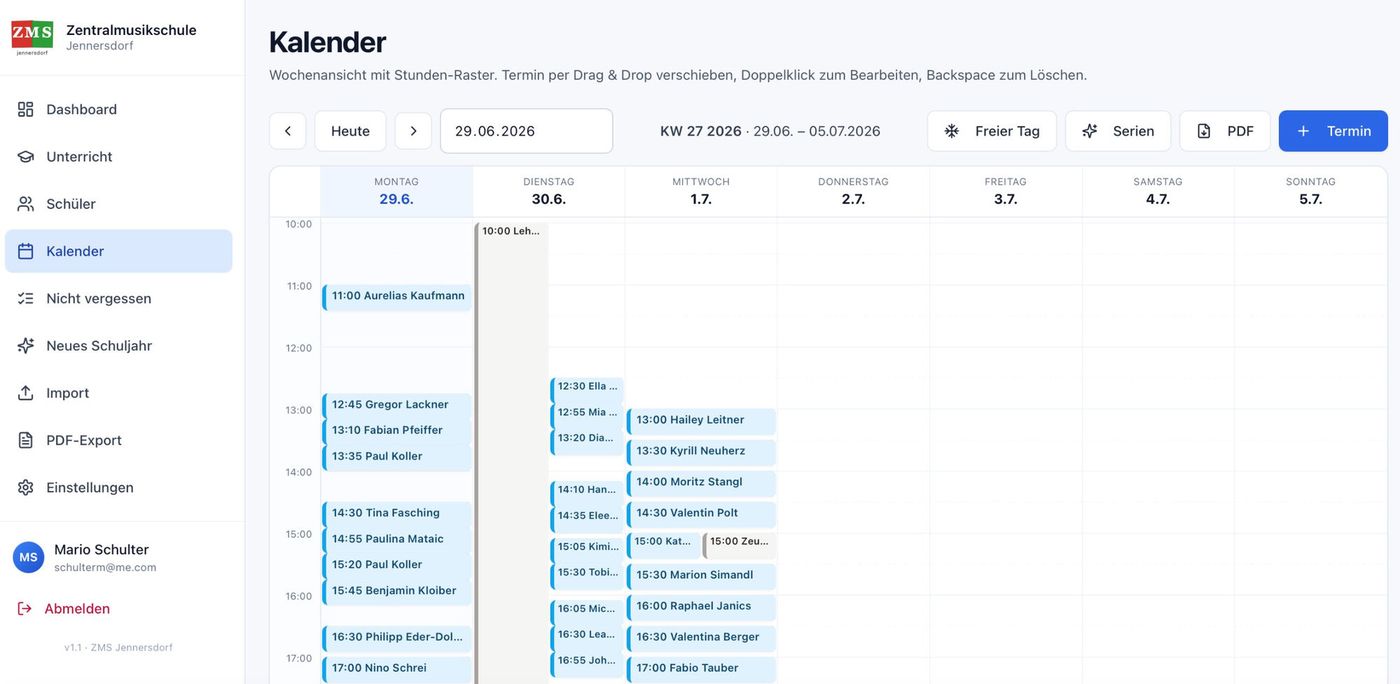Screen dimensions: 1400x684
Task: Advance to next week with right chevron
Action: pos(413,131)
